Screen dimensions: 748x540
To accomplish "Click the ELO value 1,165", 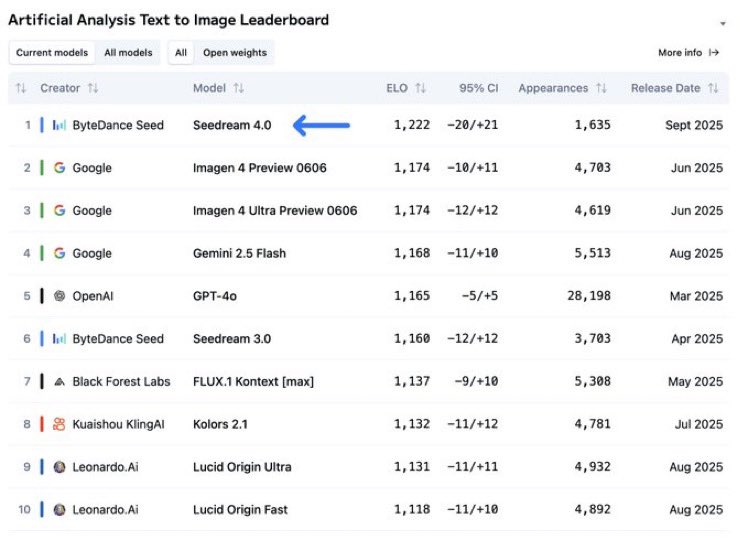I will tap(412, 296).
